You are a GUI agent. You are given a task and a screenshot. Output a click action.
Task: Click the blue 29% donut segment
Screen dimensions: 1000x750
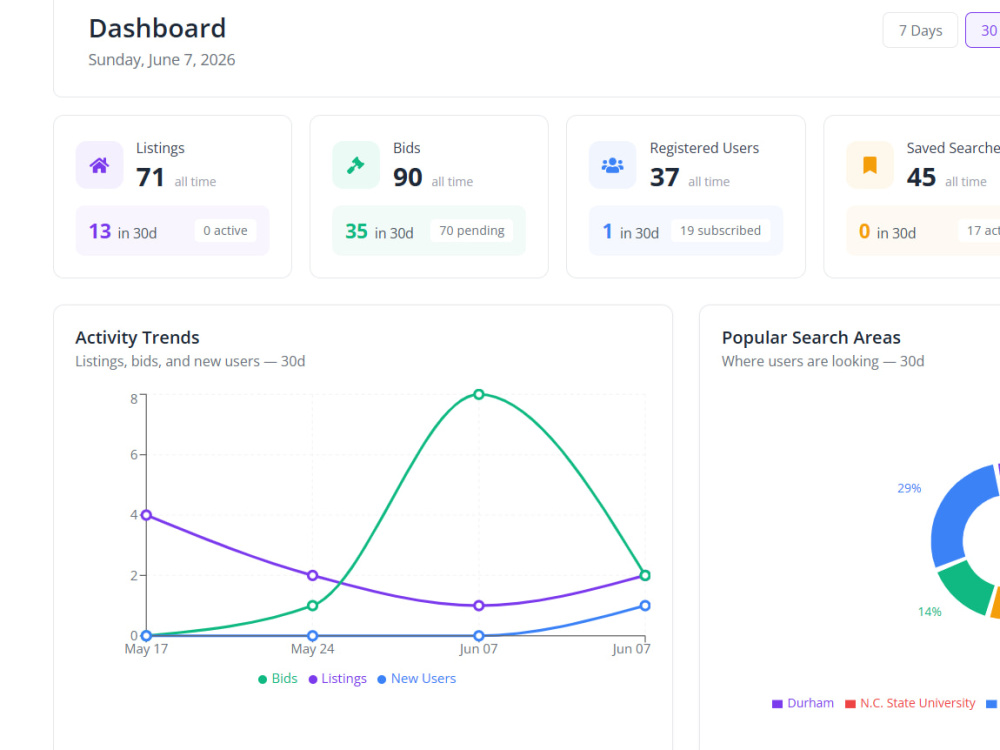[957, 517]
